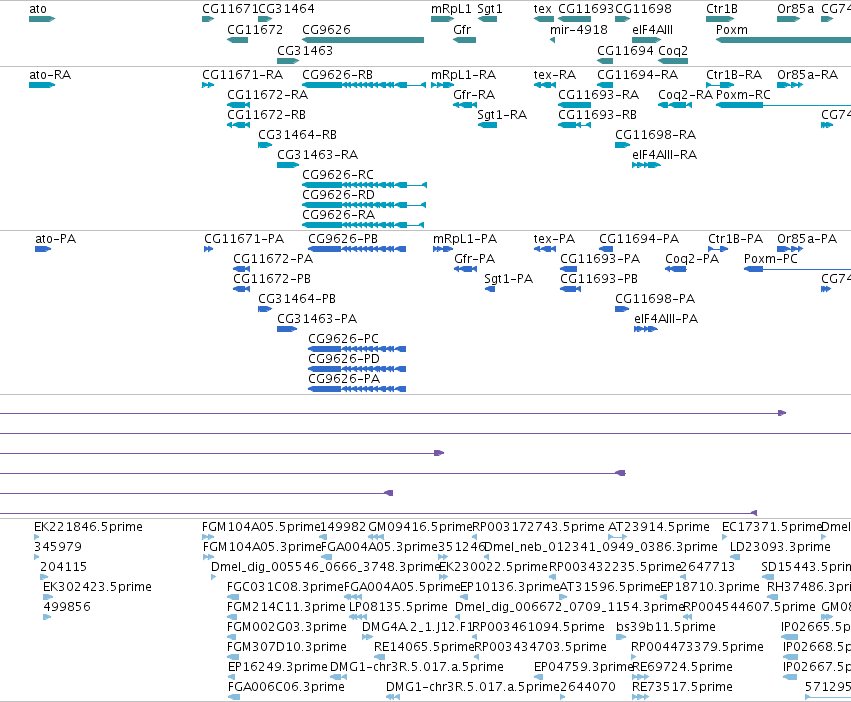Click the blue arrow glyph under ato-PA
Screen dimensions: 851x702
[43, 249]
